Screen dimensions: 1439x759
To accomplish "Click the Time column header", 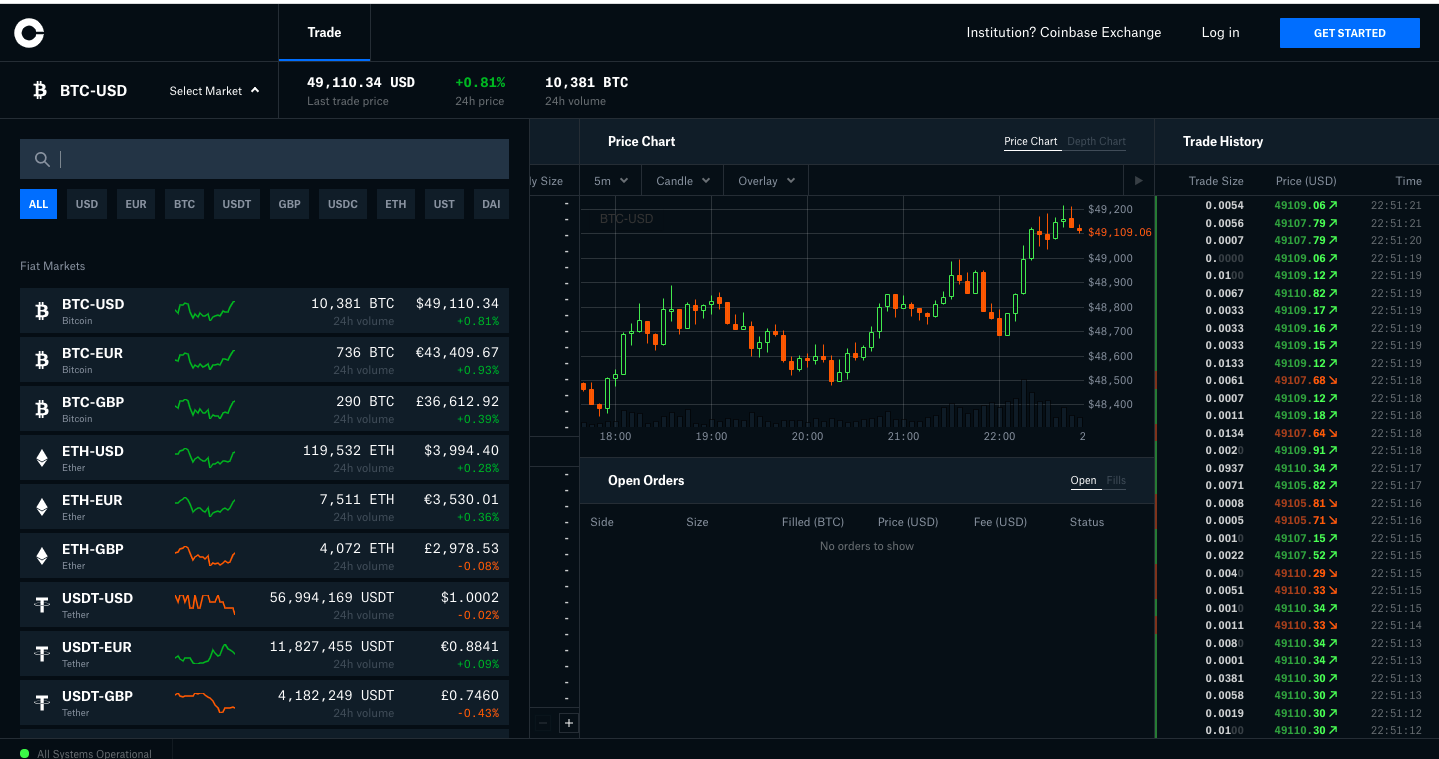I will 1408,181.
